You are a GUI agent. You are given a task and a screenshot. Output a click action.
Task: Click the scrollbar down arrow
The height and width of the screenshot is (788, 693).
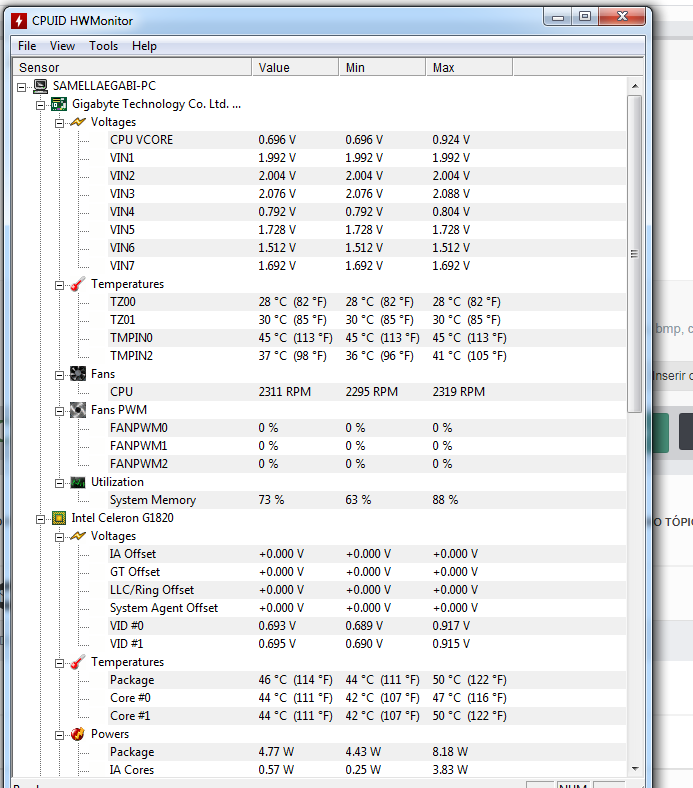coord(635,768)
